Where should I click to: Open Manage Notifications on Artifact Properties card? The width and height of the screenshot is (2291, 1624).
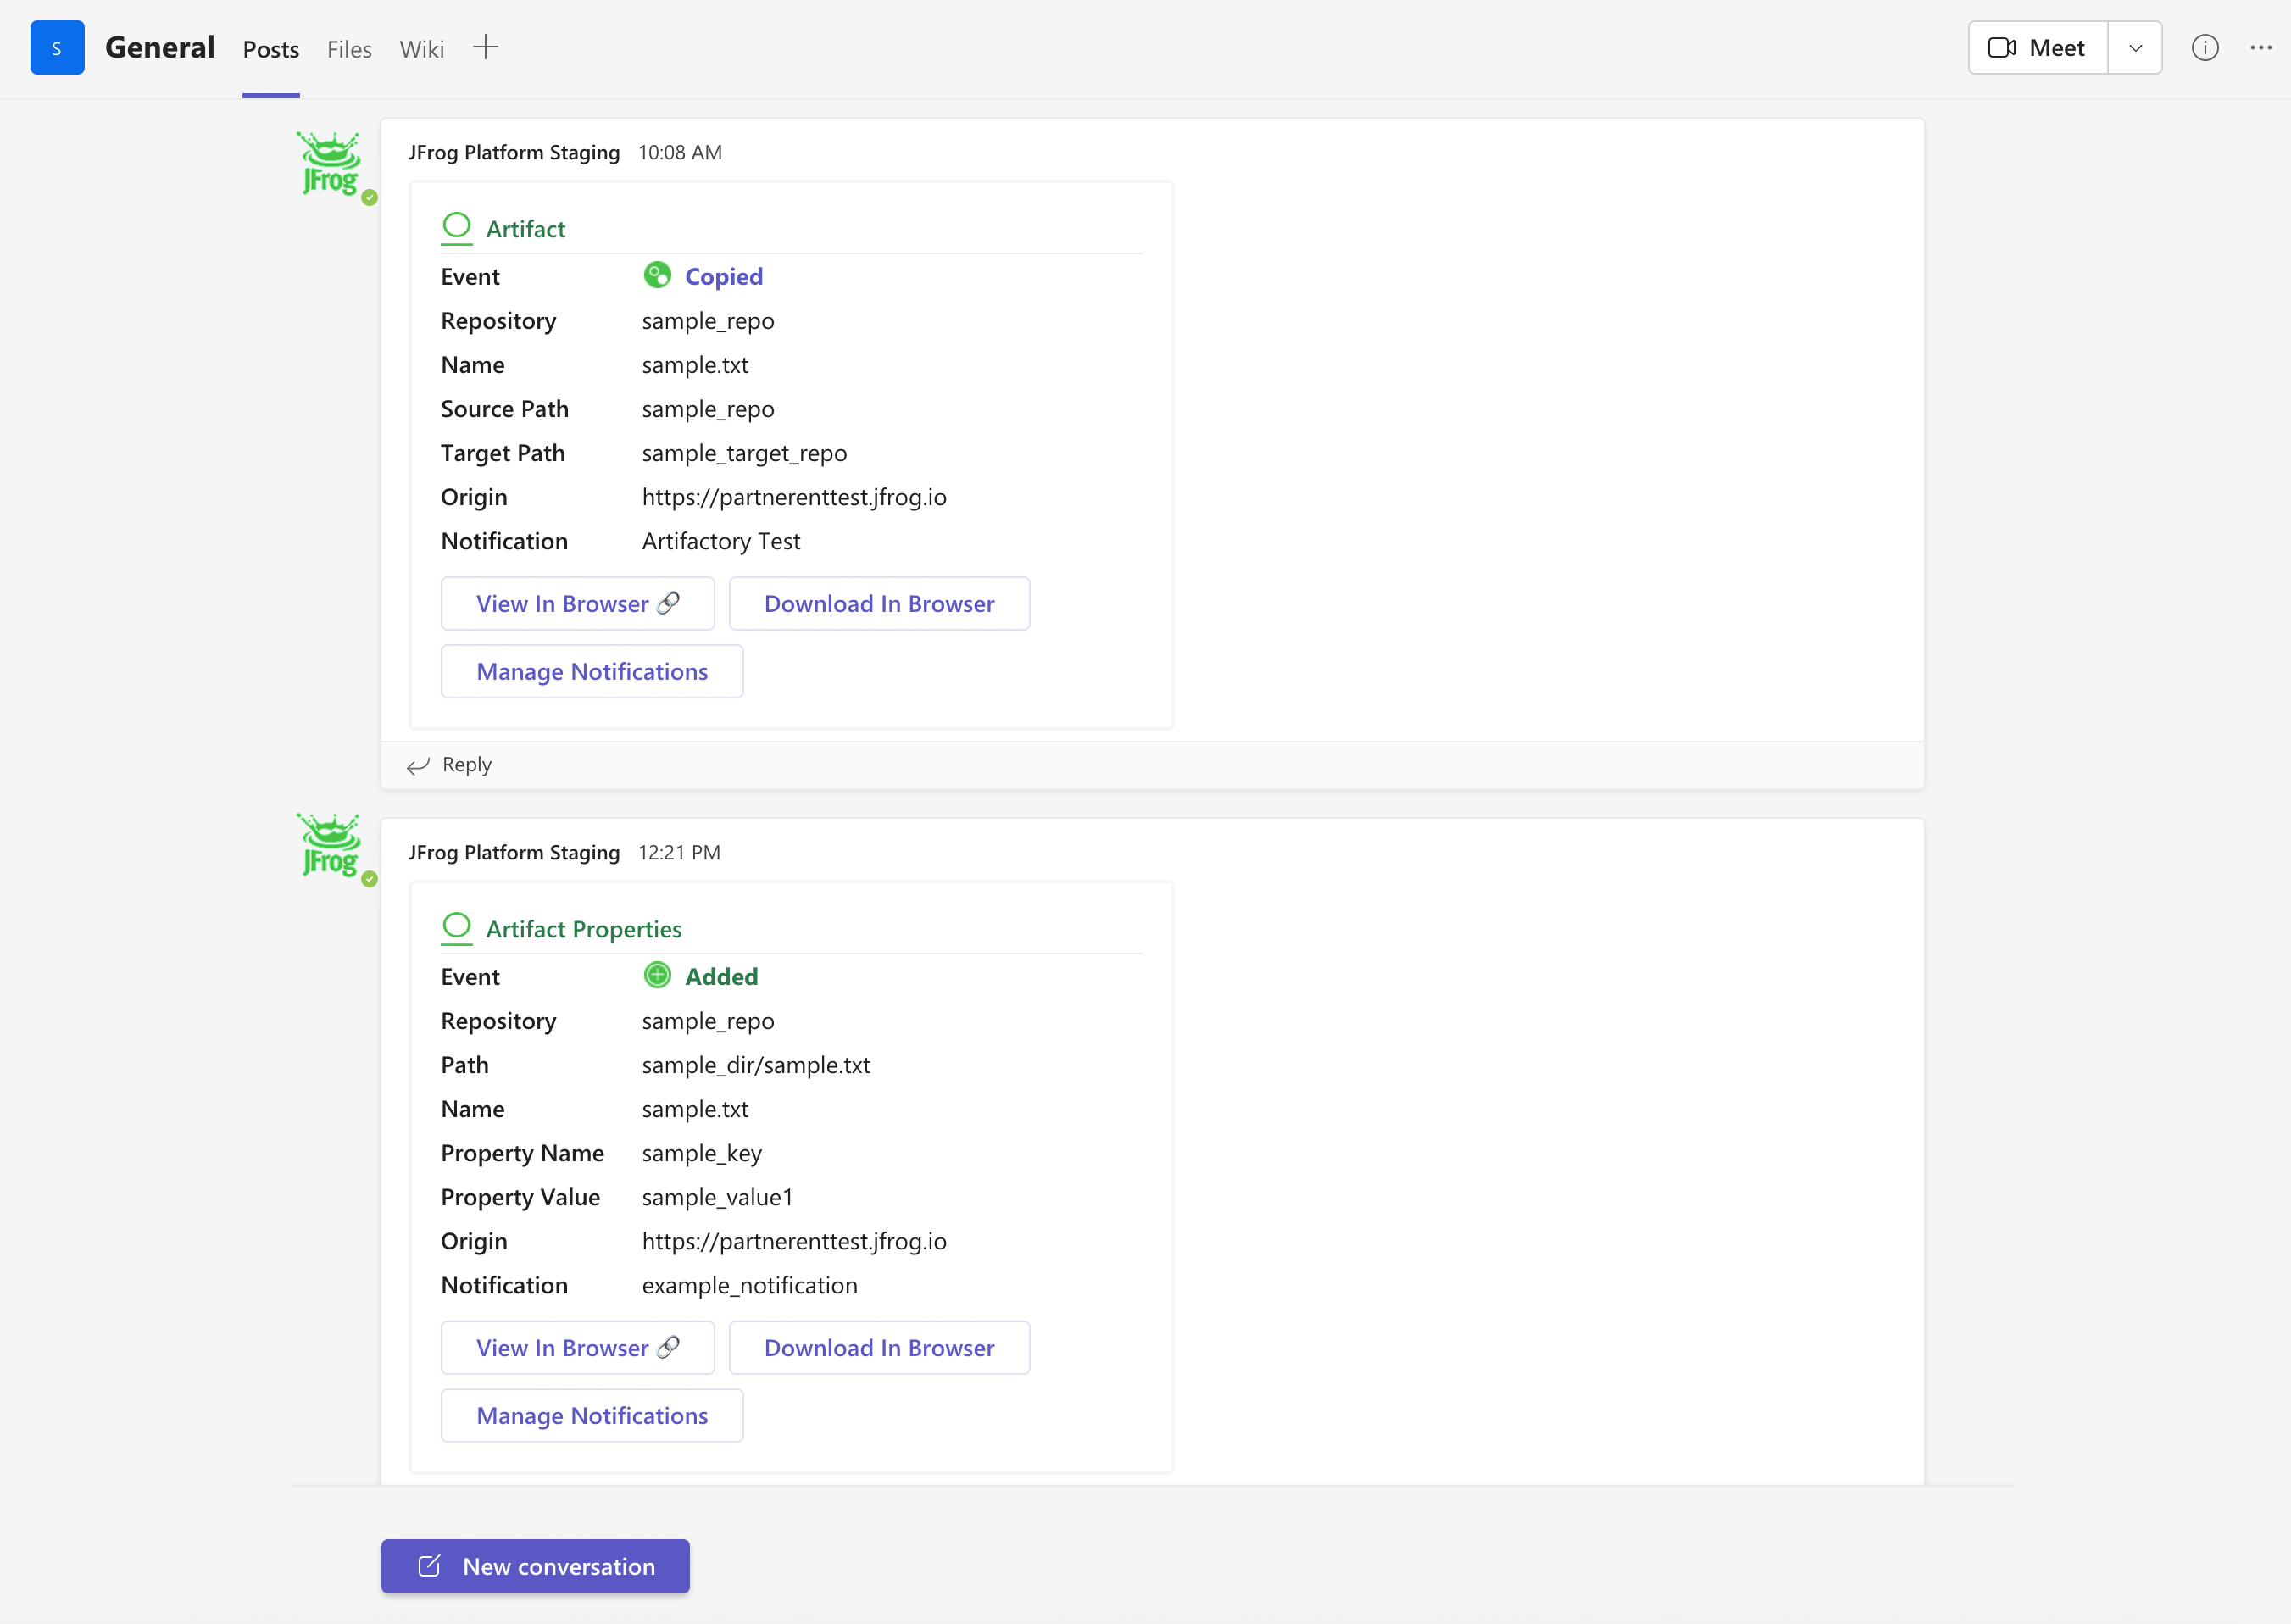point(592,1415)
